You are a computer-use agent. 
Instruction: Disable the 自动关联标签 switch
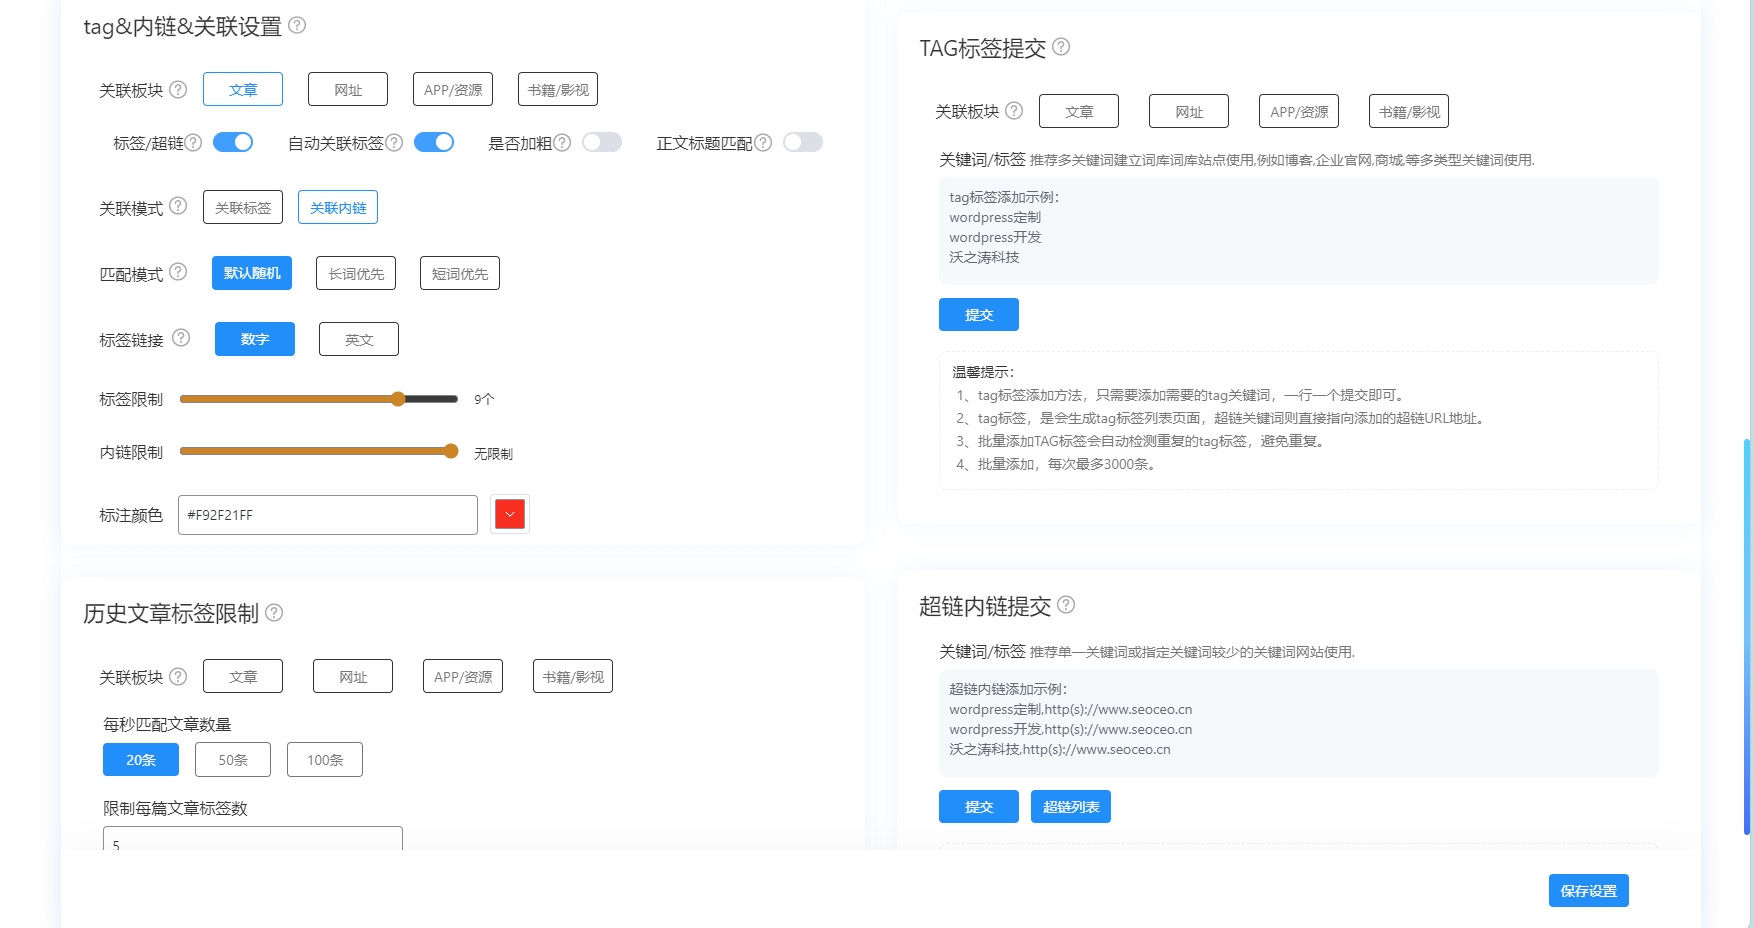point(433,142)
